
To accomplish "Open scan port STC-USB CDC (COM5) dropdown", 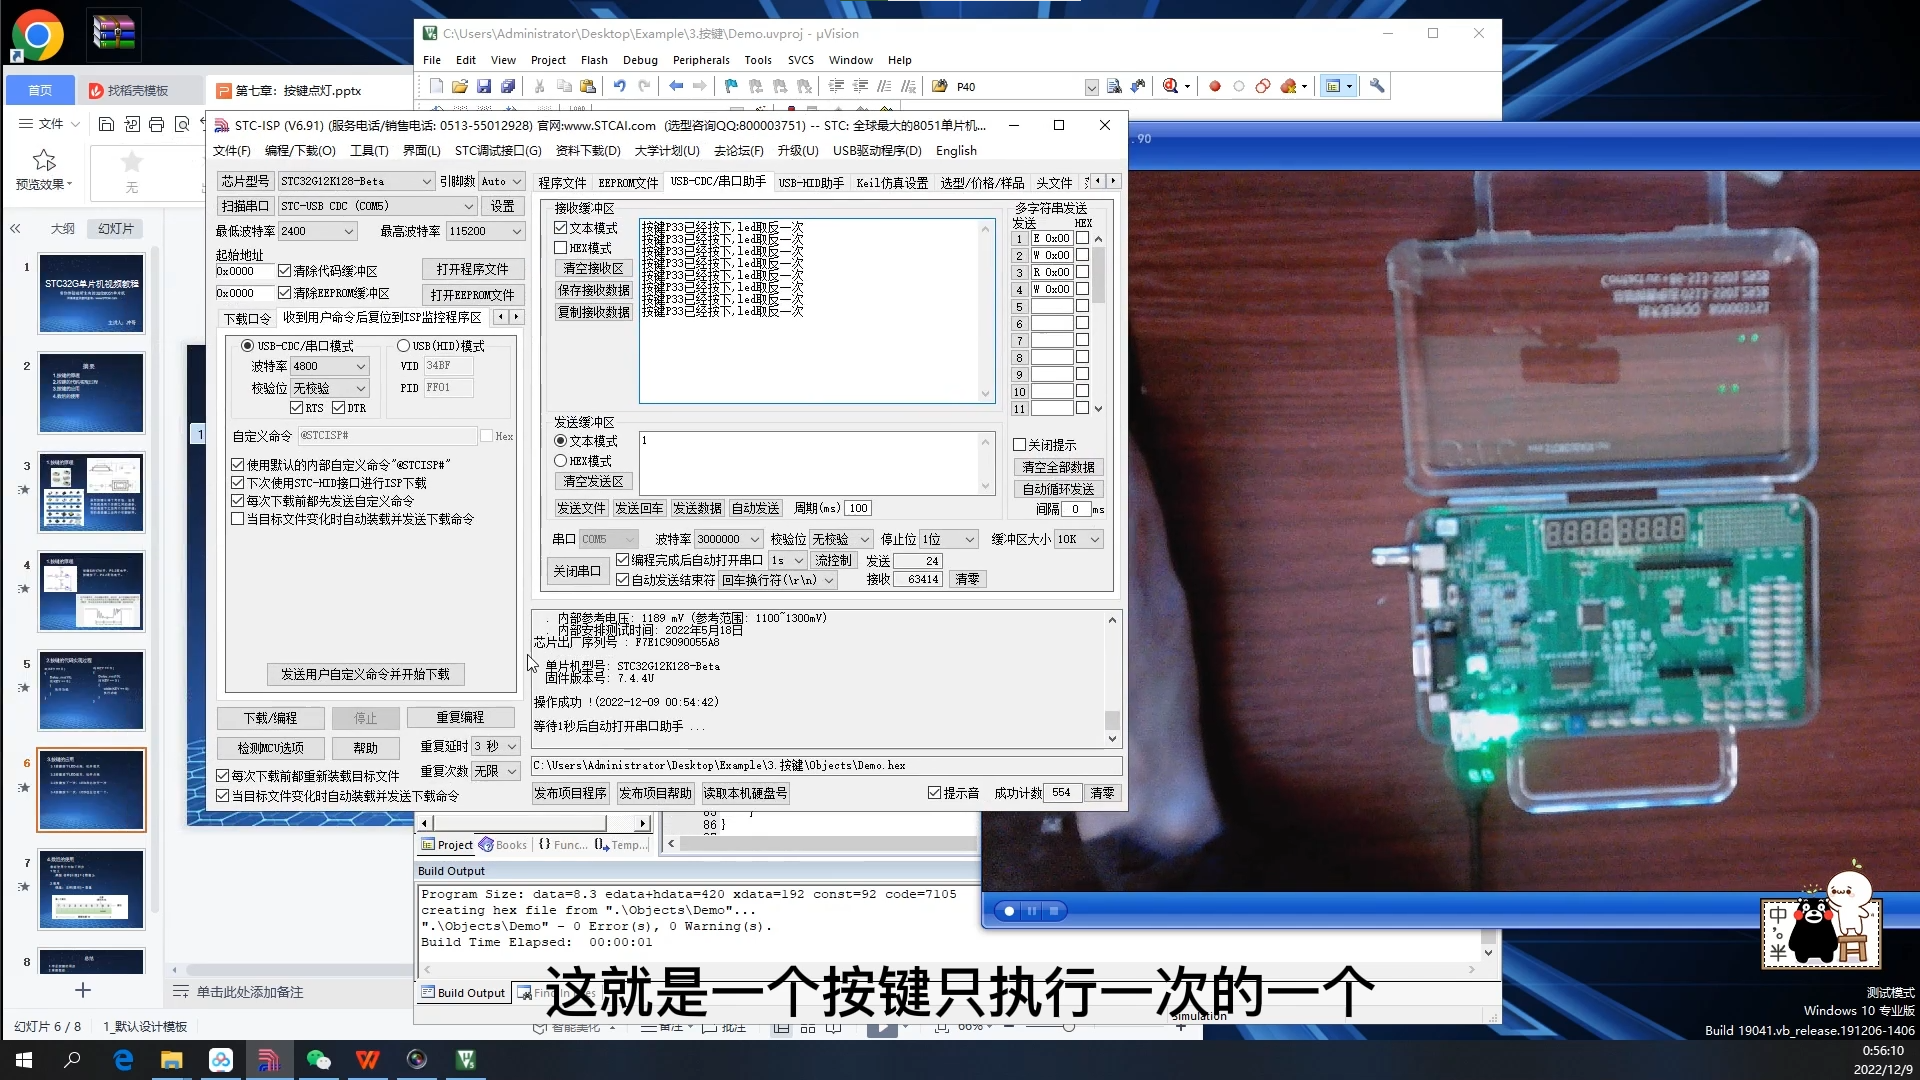I will [377, 206].
